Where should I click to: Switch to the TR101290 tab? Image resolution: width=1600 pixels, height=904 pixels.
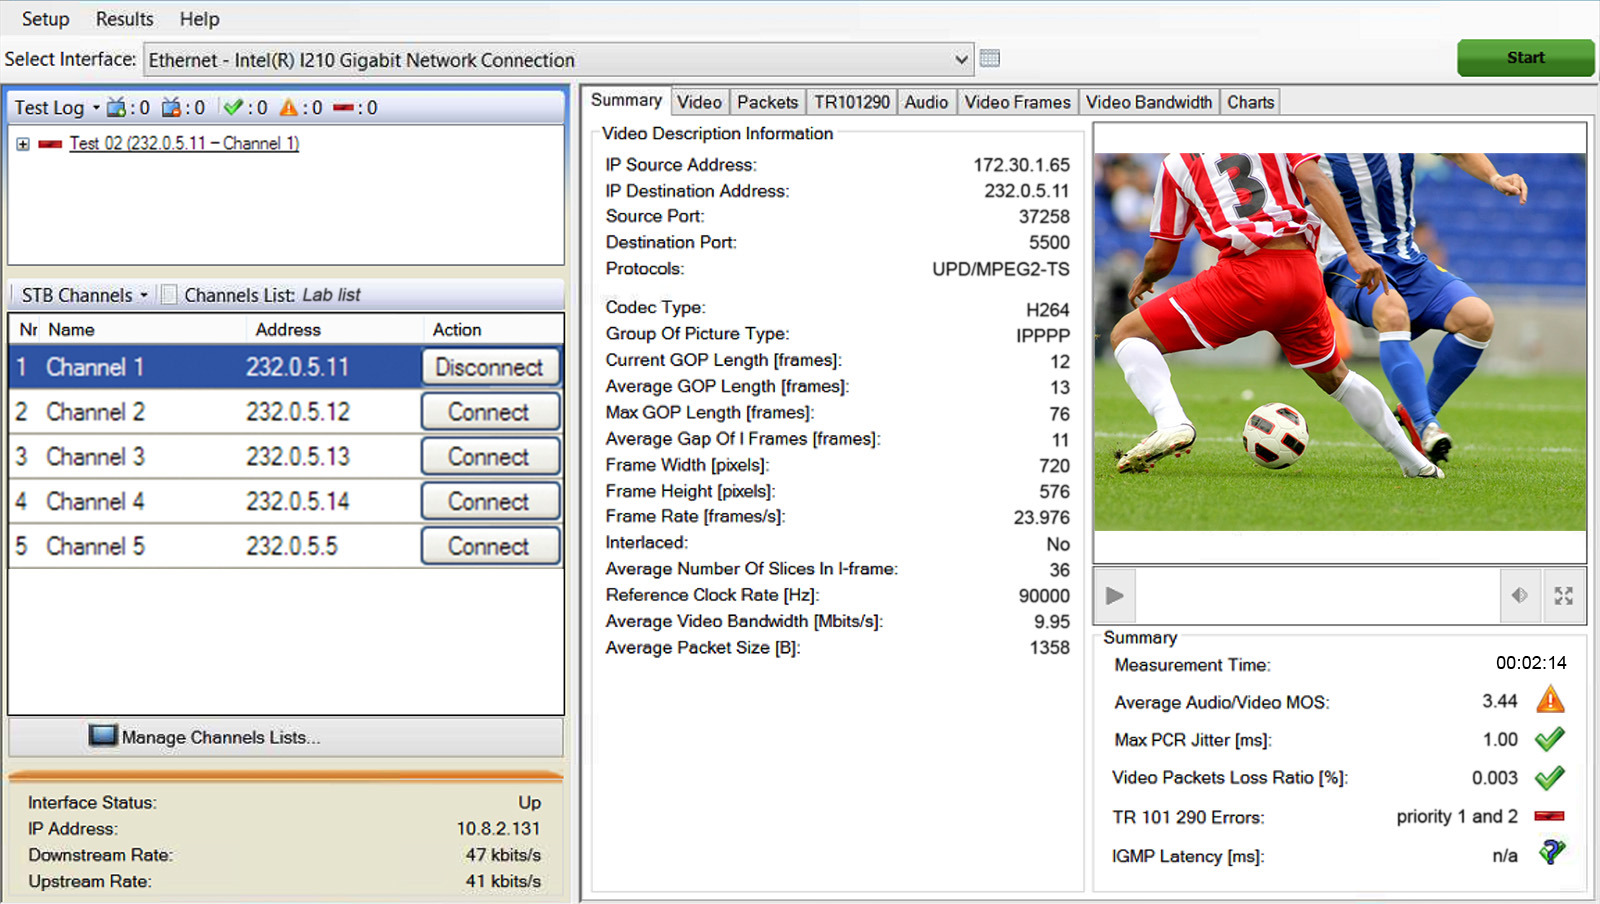[850, 101]
